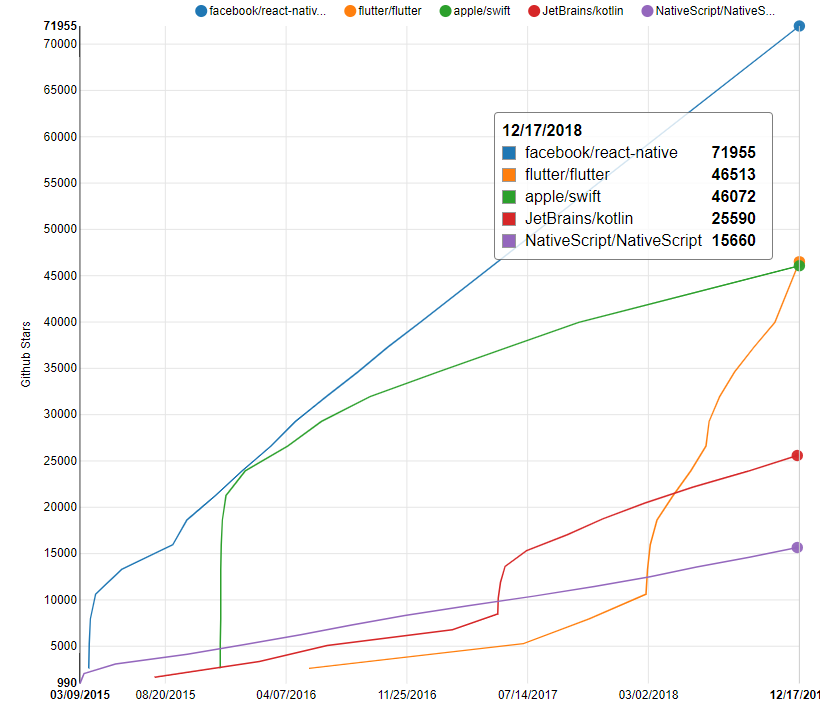831x722 pixels.
Task: Click apple/swift in the tooltip
Action: (x=563, y=197)
